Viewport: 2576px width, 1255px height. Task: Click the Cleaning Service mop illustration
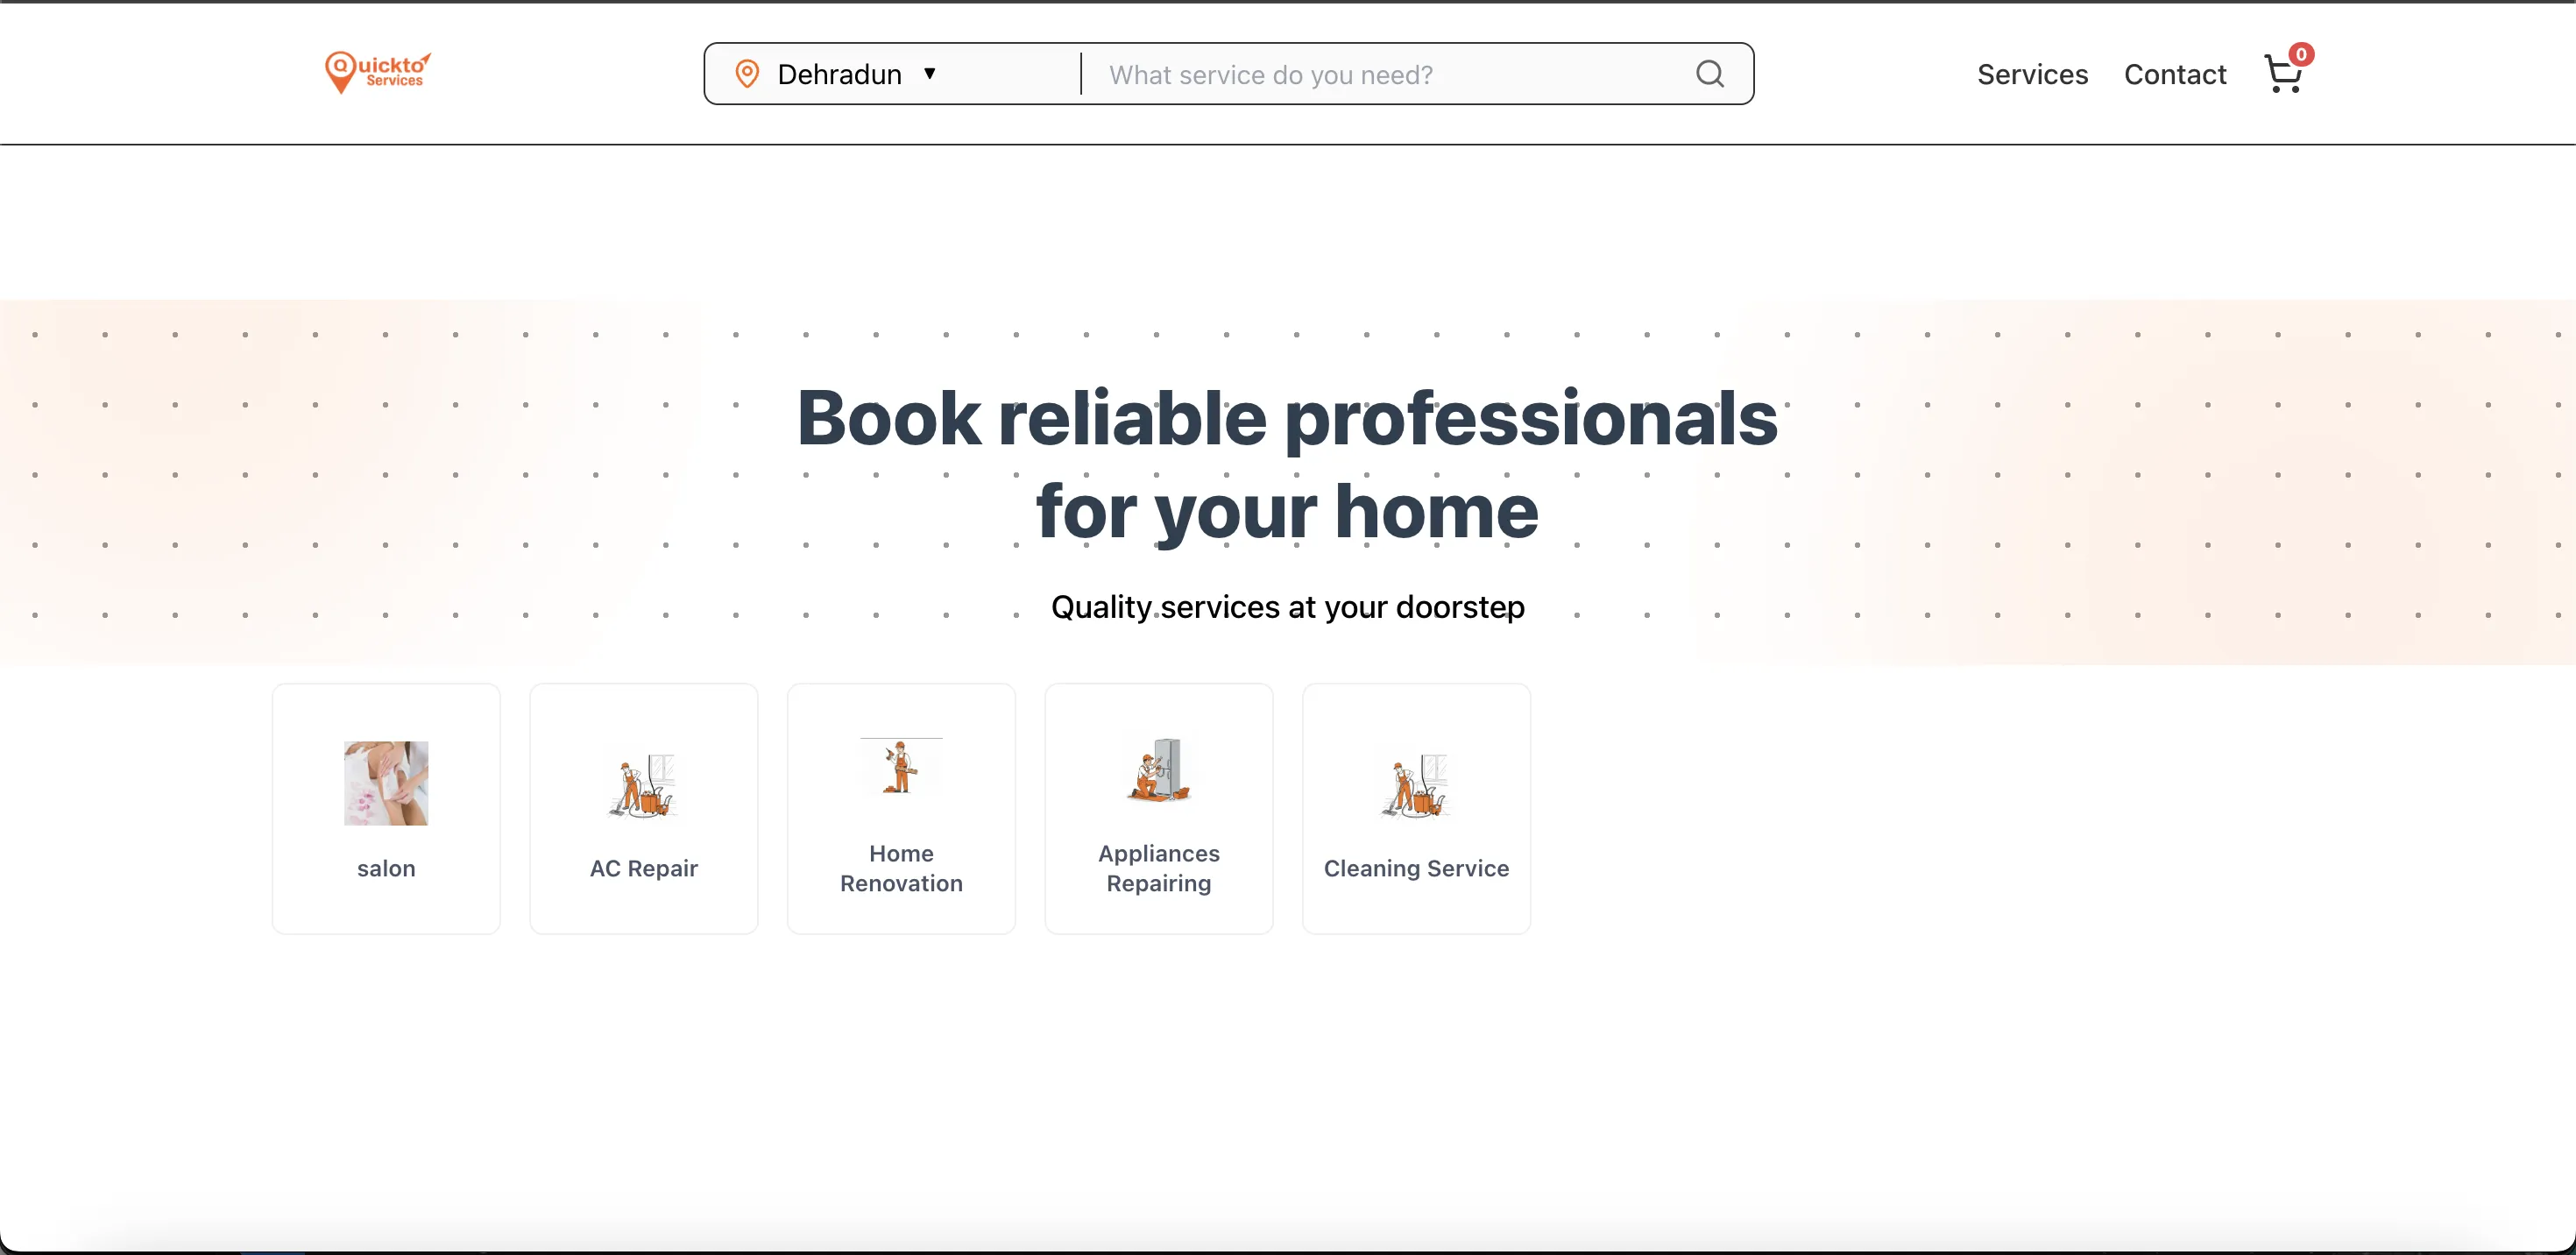coord(1415,785)
